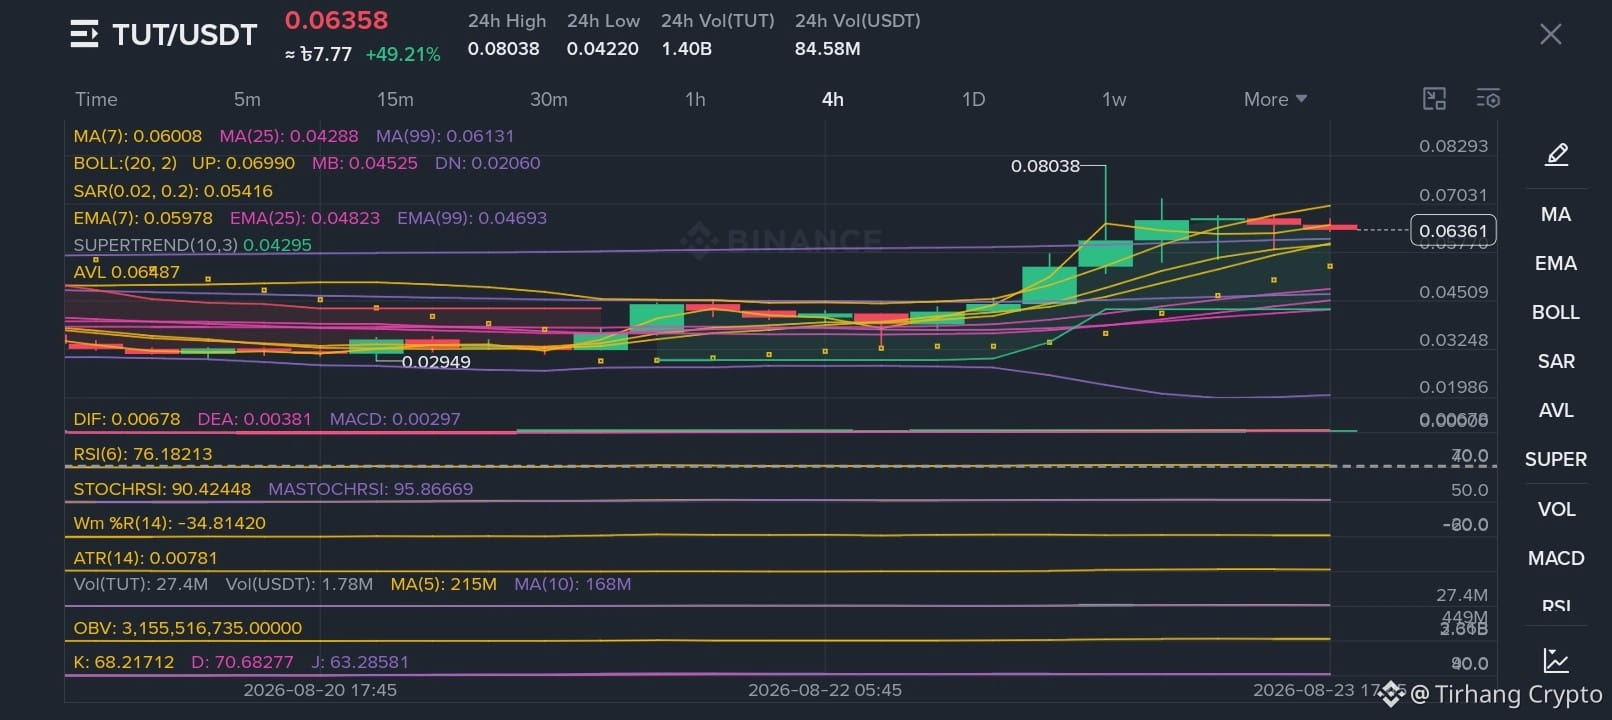Toggle the MA indicator in sidebar

1556,214
